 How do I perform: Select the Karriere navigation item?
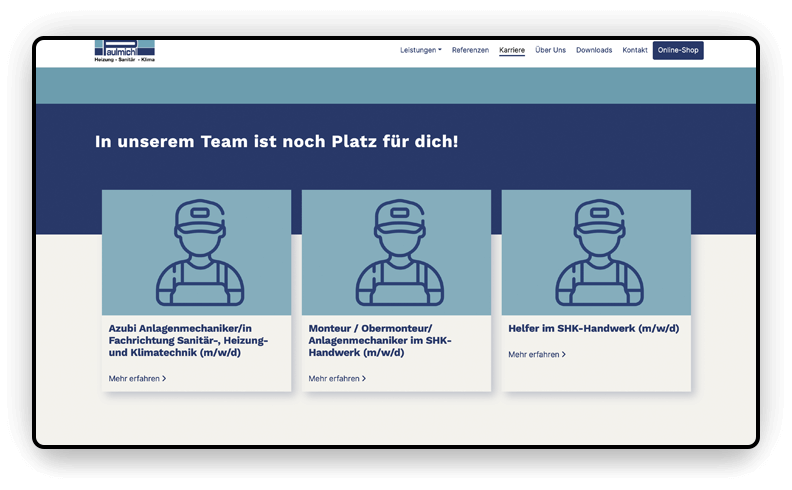pos(512,50)
